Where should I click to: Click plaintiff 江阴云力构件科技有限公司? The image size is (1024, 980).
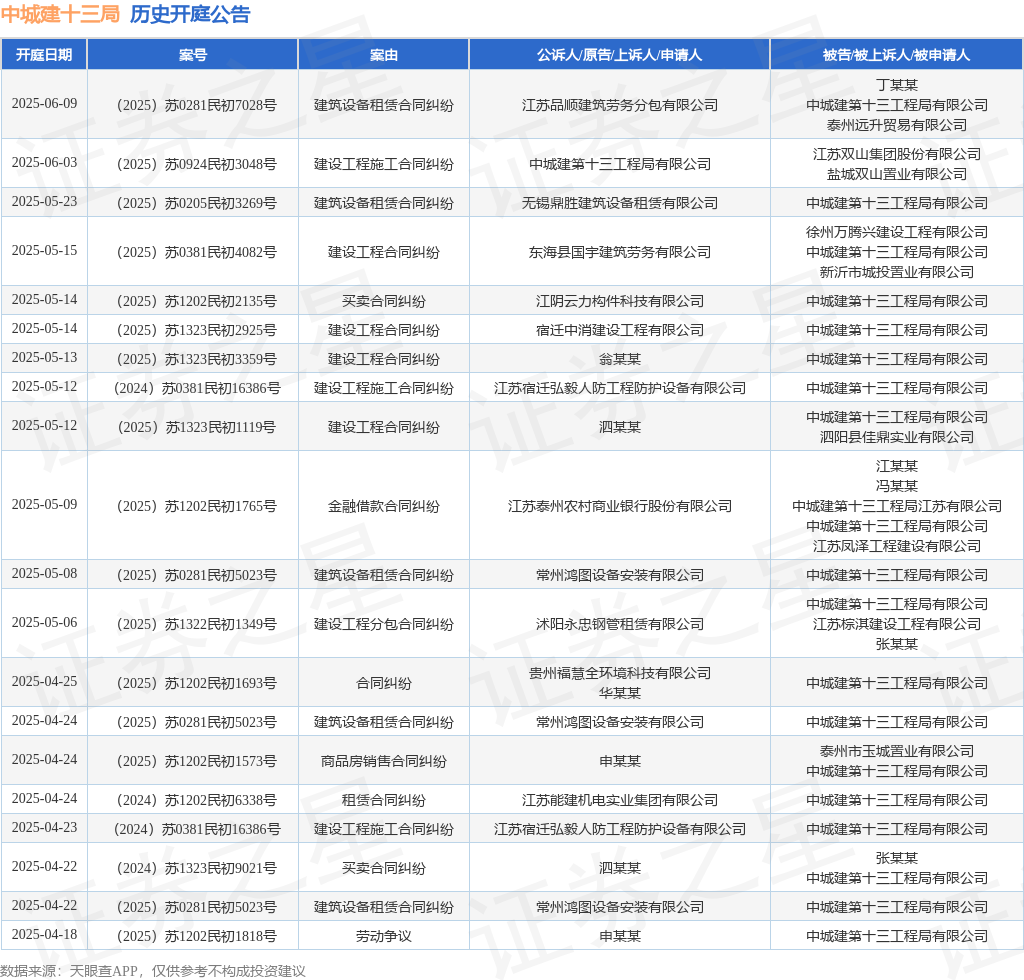[x=619, y=301]
